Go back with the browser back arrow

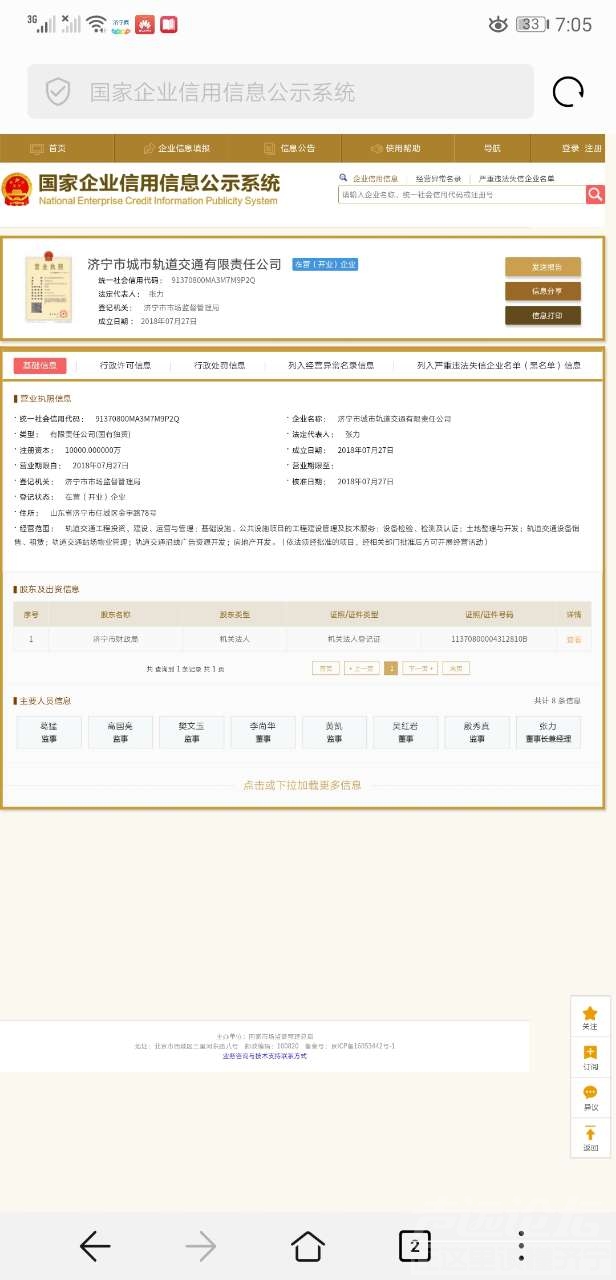[95, 1246]
